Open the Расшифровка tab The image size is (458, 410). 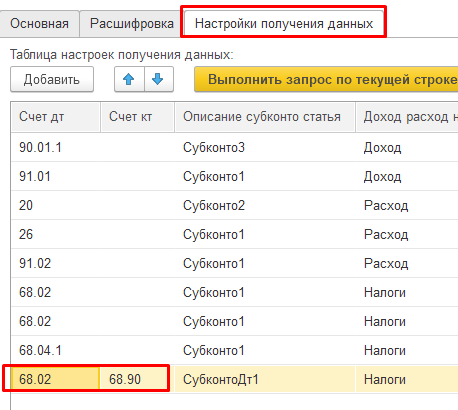pos(132,24)
